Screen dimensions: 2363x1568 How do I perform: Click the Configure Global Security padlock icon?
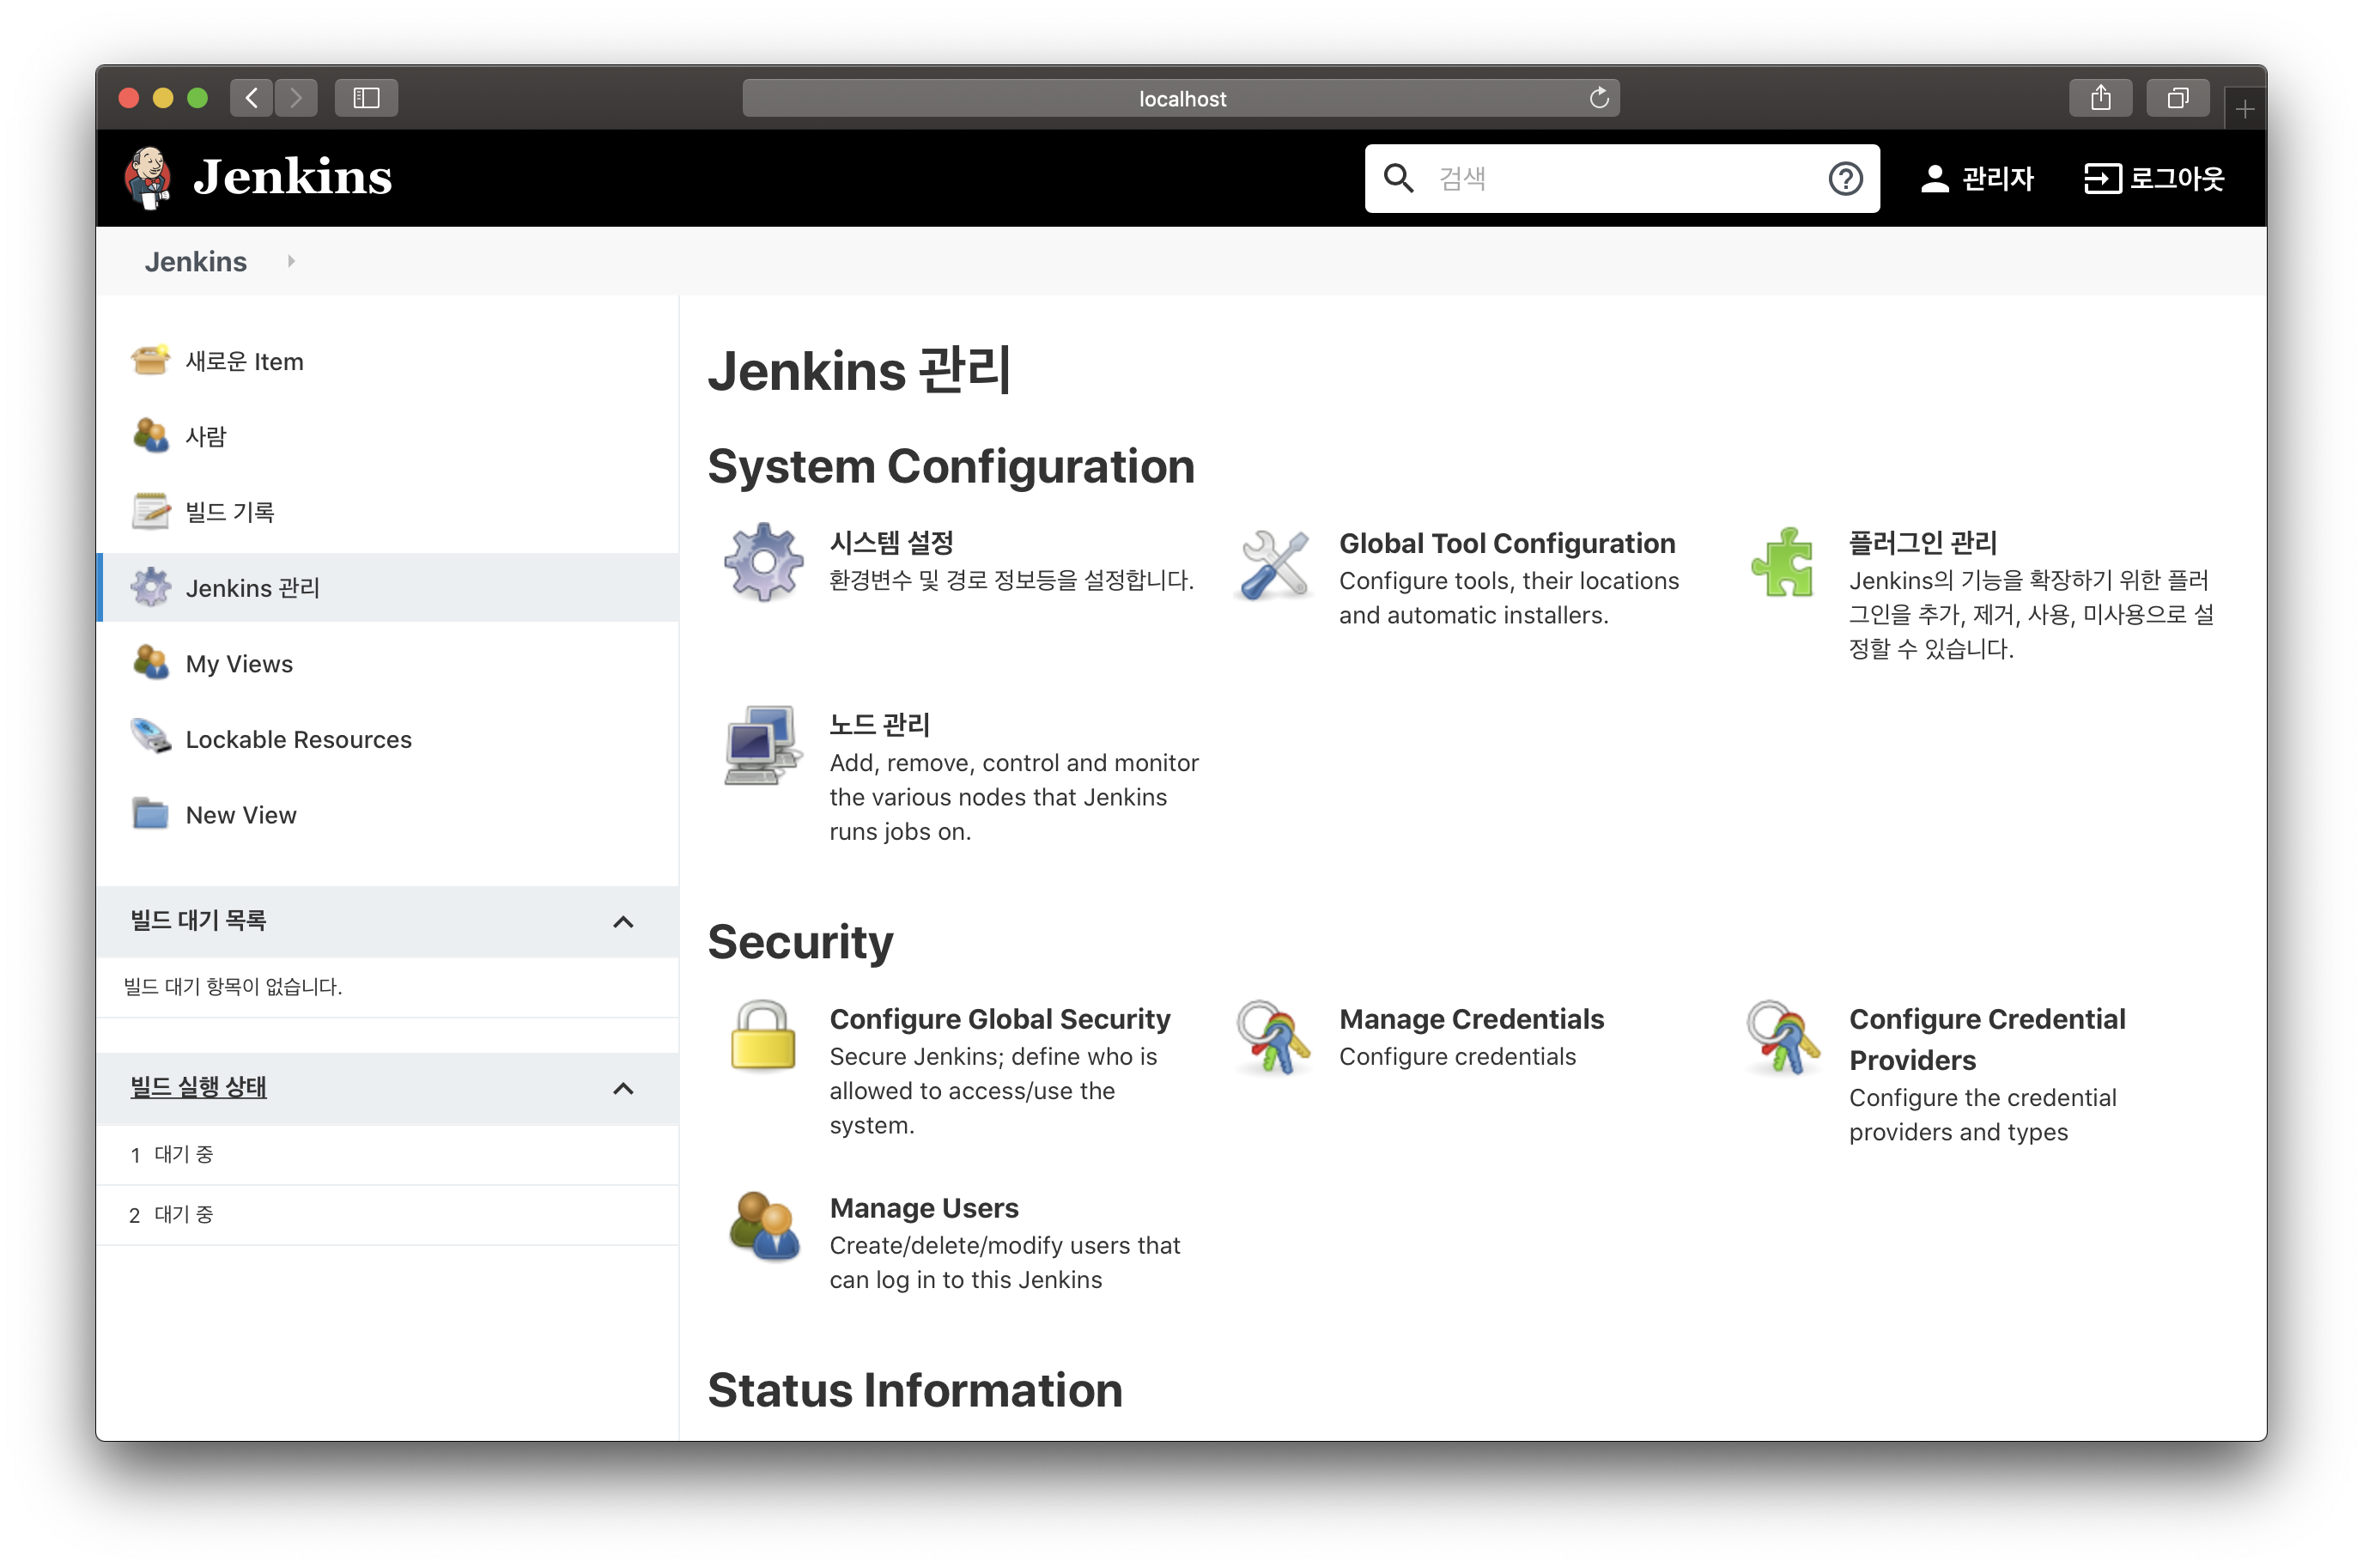(763, 1037)
